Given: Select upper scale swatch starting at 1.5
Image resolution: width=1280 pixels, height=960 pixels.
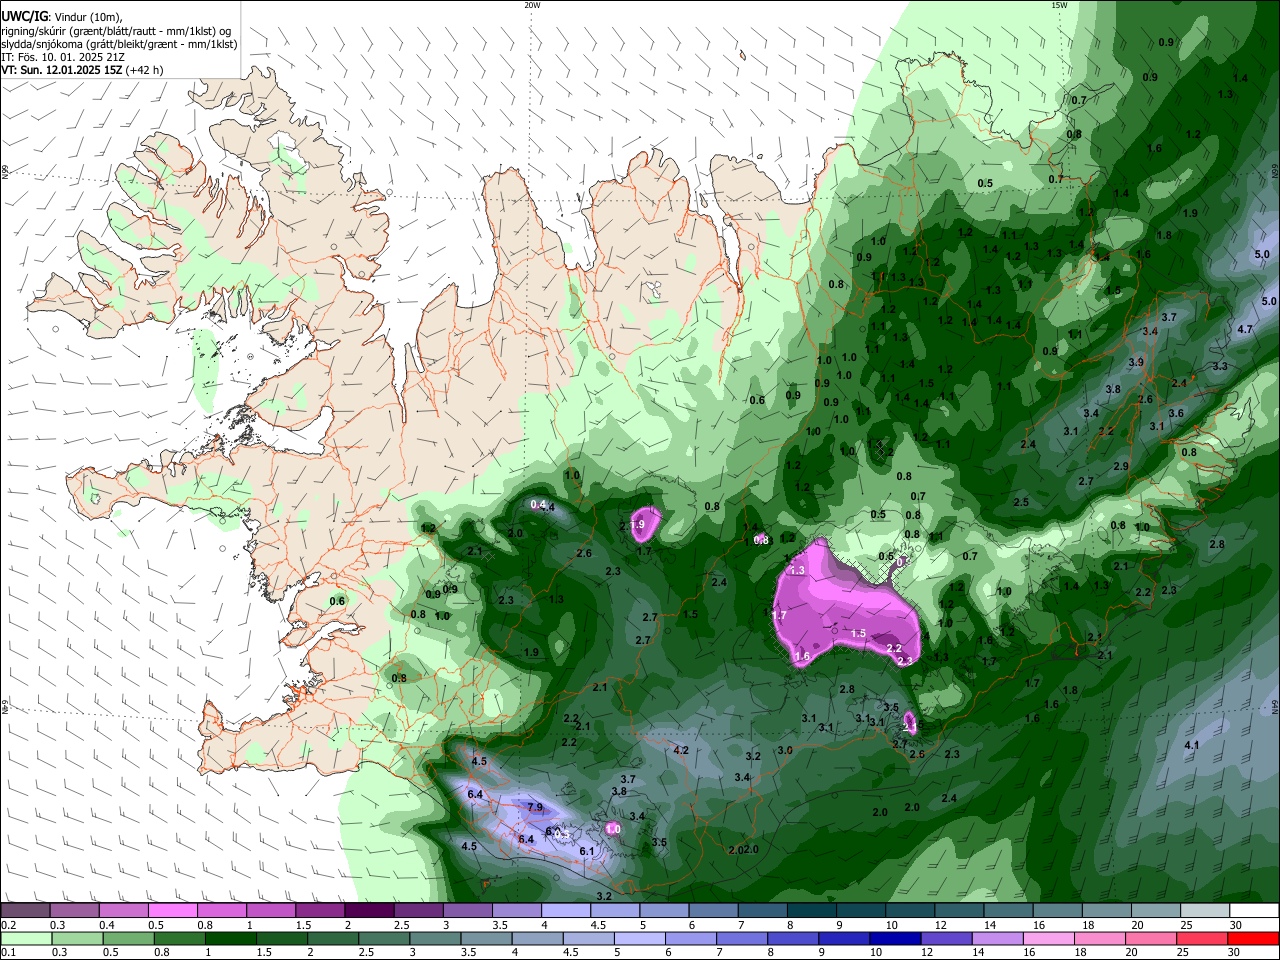Looking at the screenshot, I should click(x=319, y=910).
